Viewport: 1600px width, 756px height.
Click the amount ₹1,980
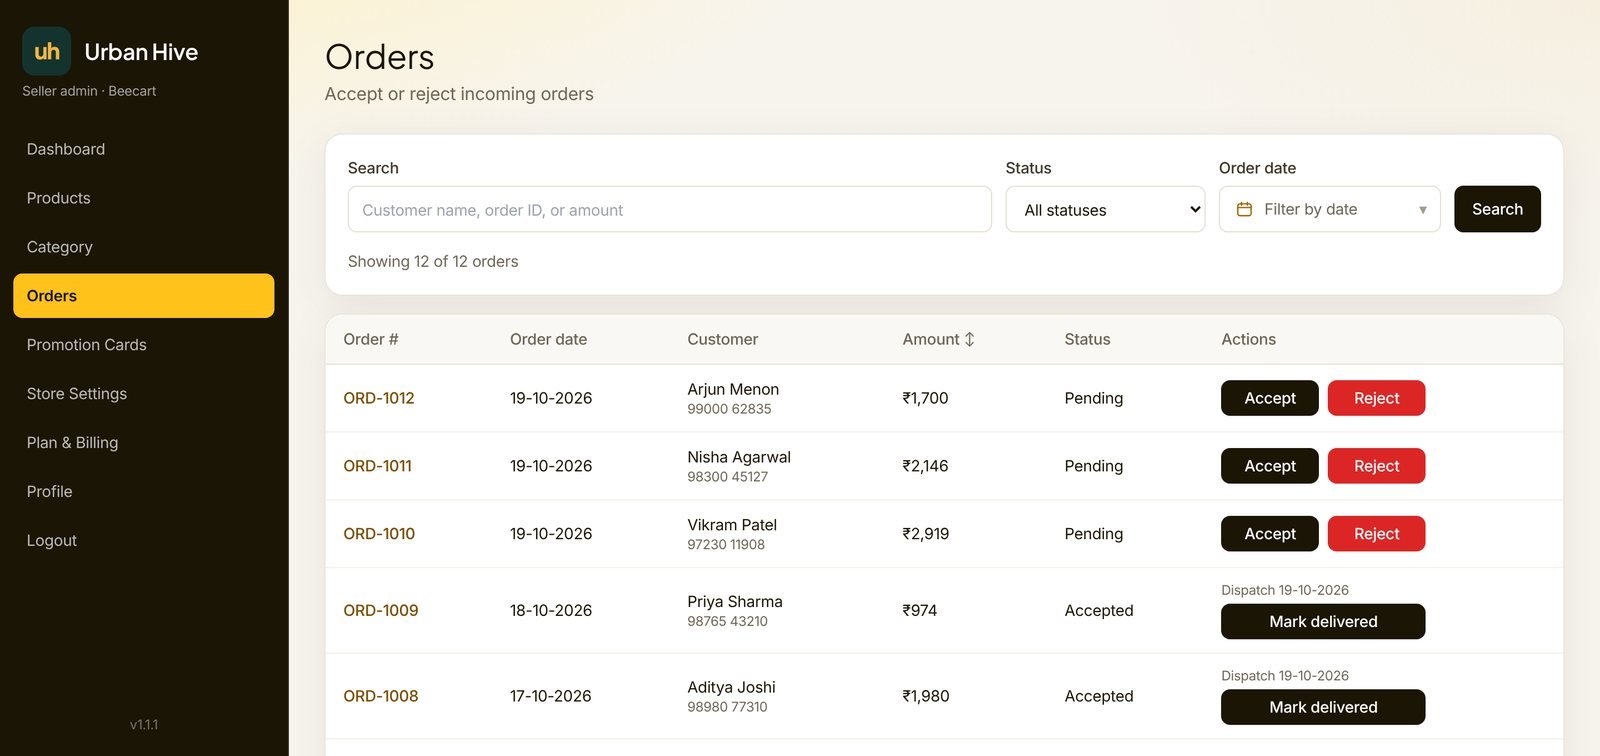pos(926,696)
